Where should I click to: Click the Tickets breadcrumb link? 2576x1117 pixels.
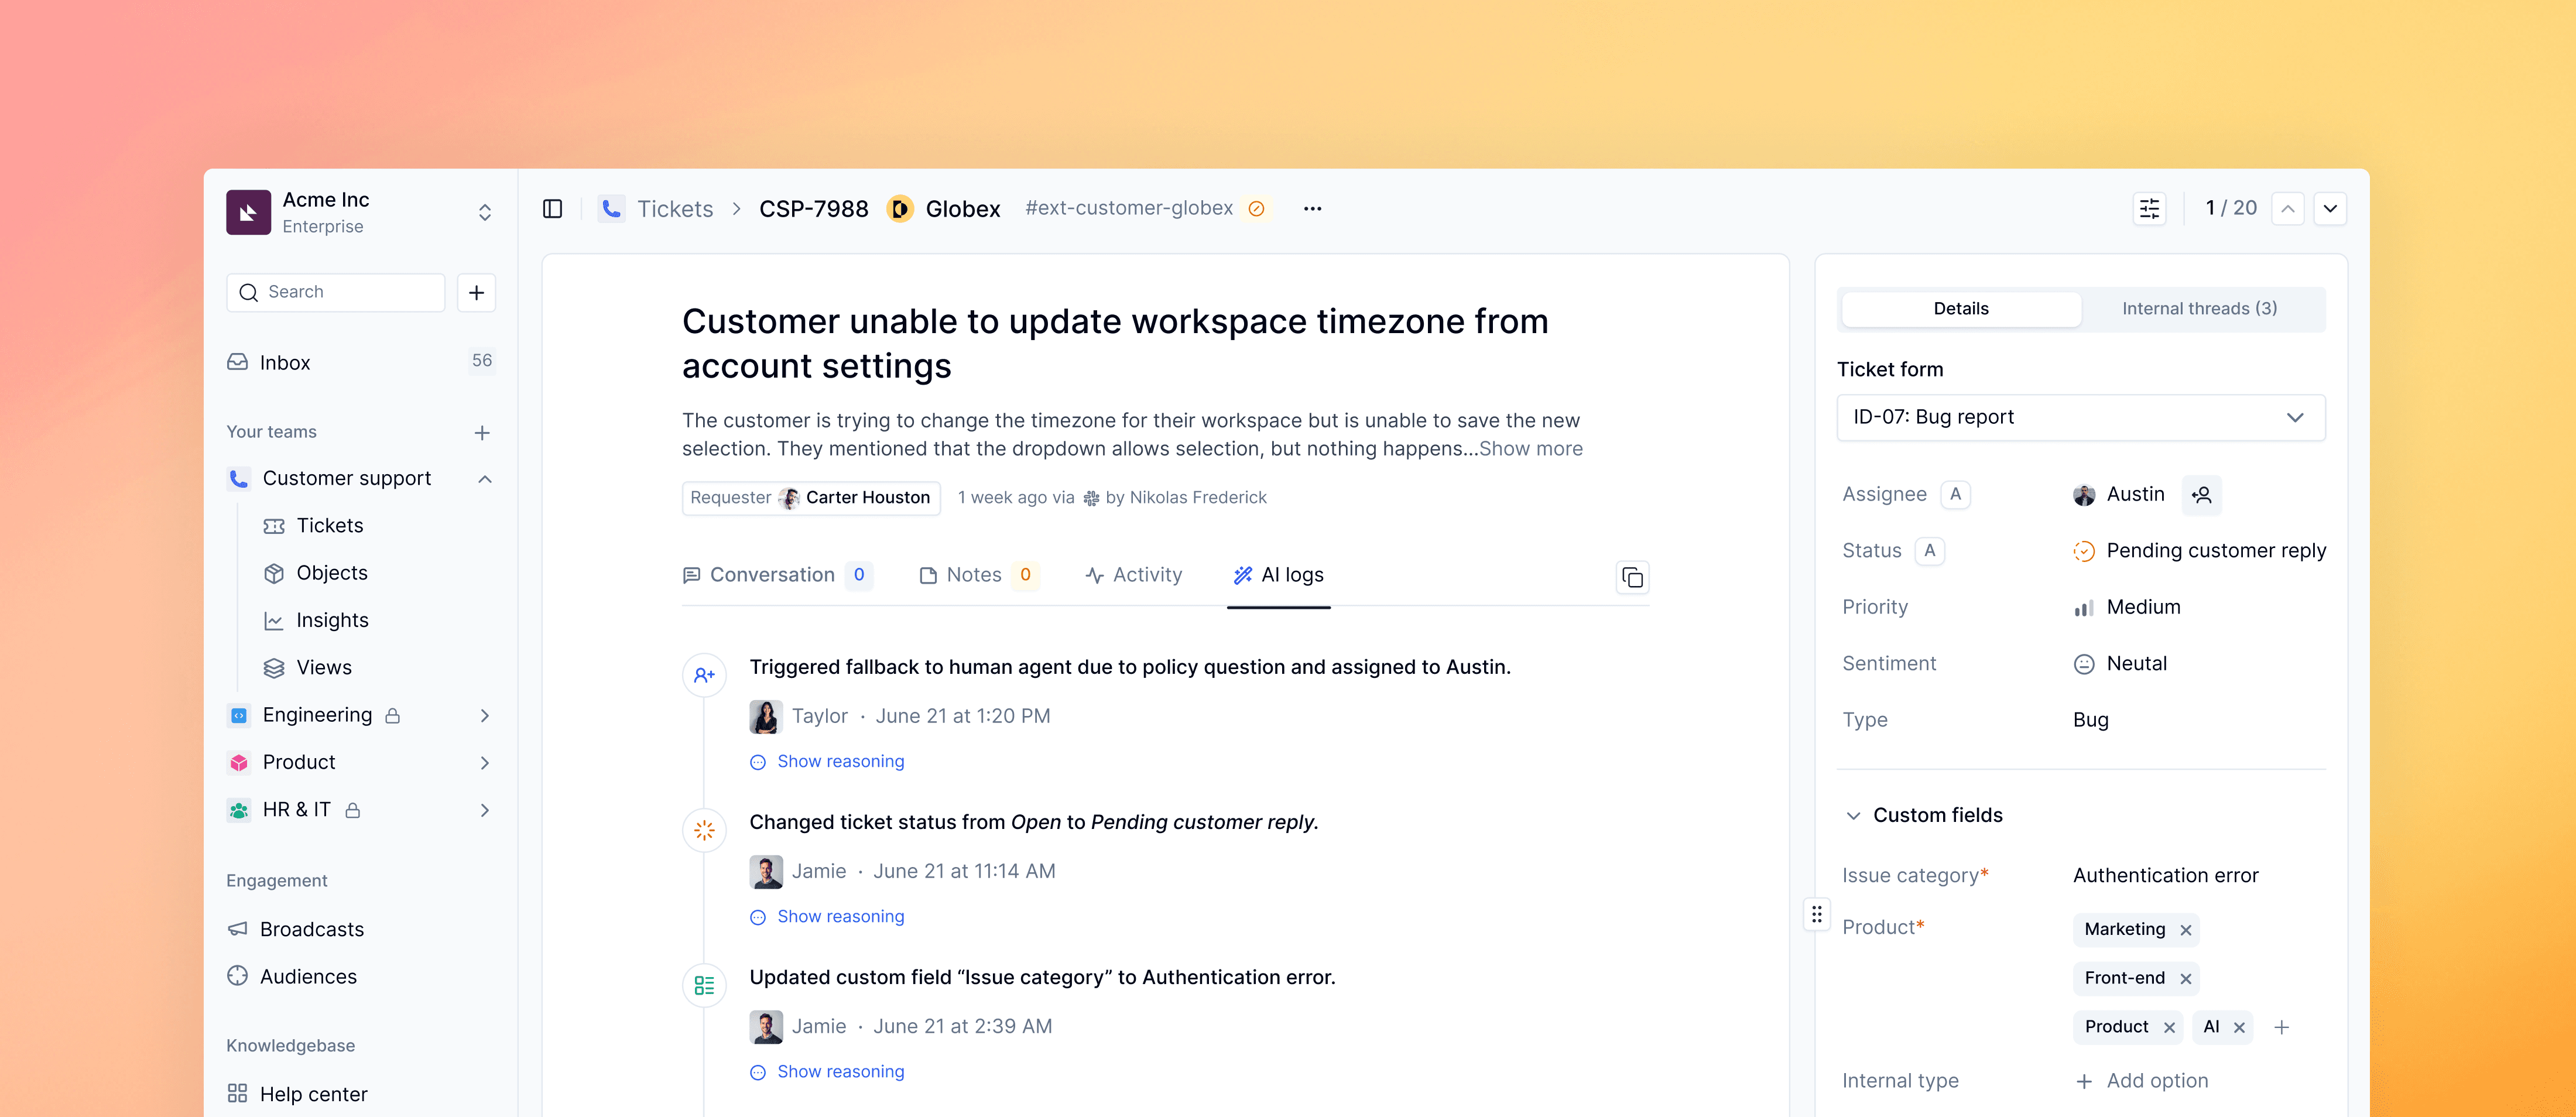pos(675,208)
